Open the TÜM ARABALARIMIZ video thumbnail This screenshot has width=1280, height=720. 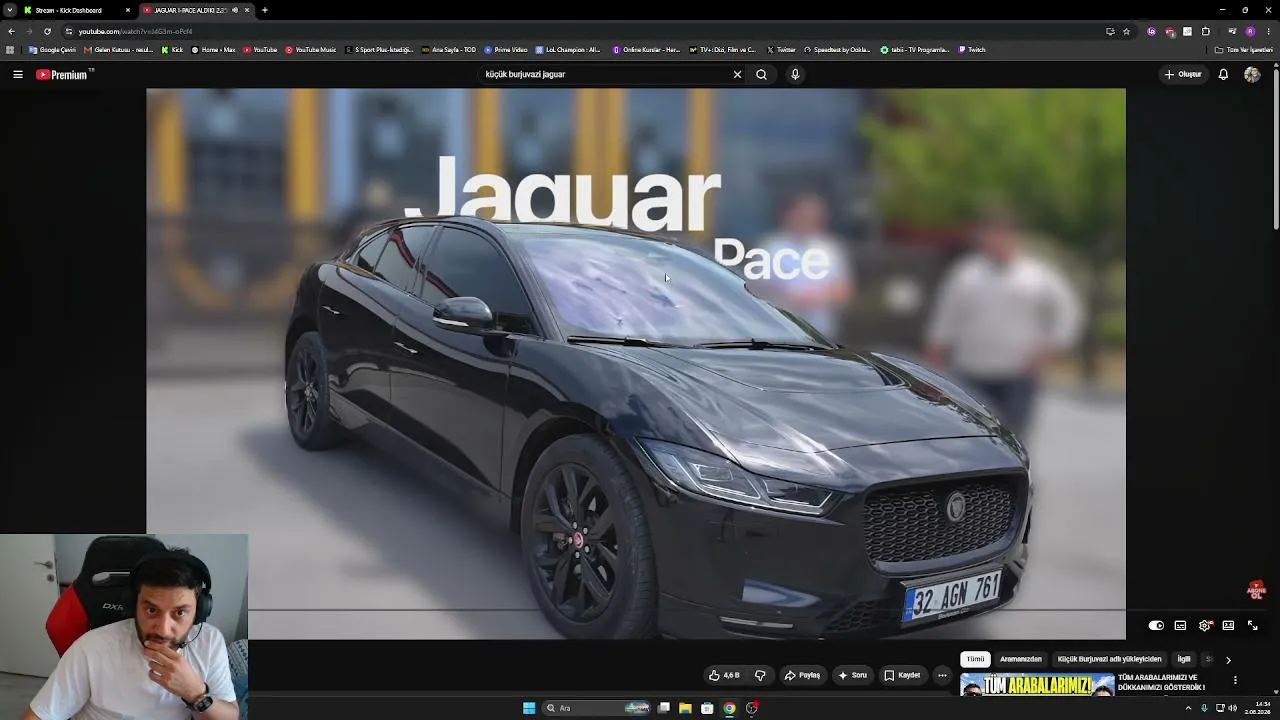pyautogui.click(x=1037, y=684)
